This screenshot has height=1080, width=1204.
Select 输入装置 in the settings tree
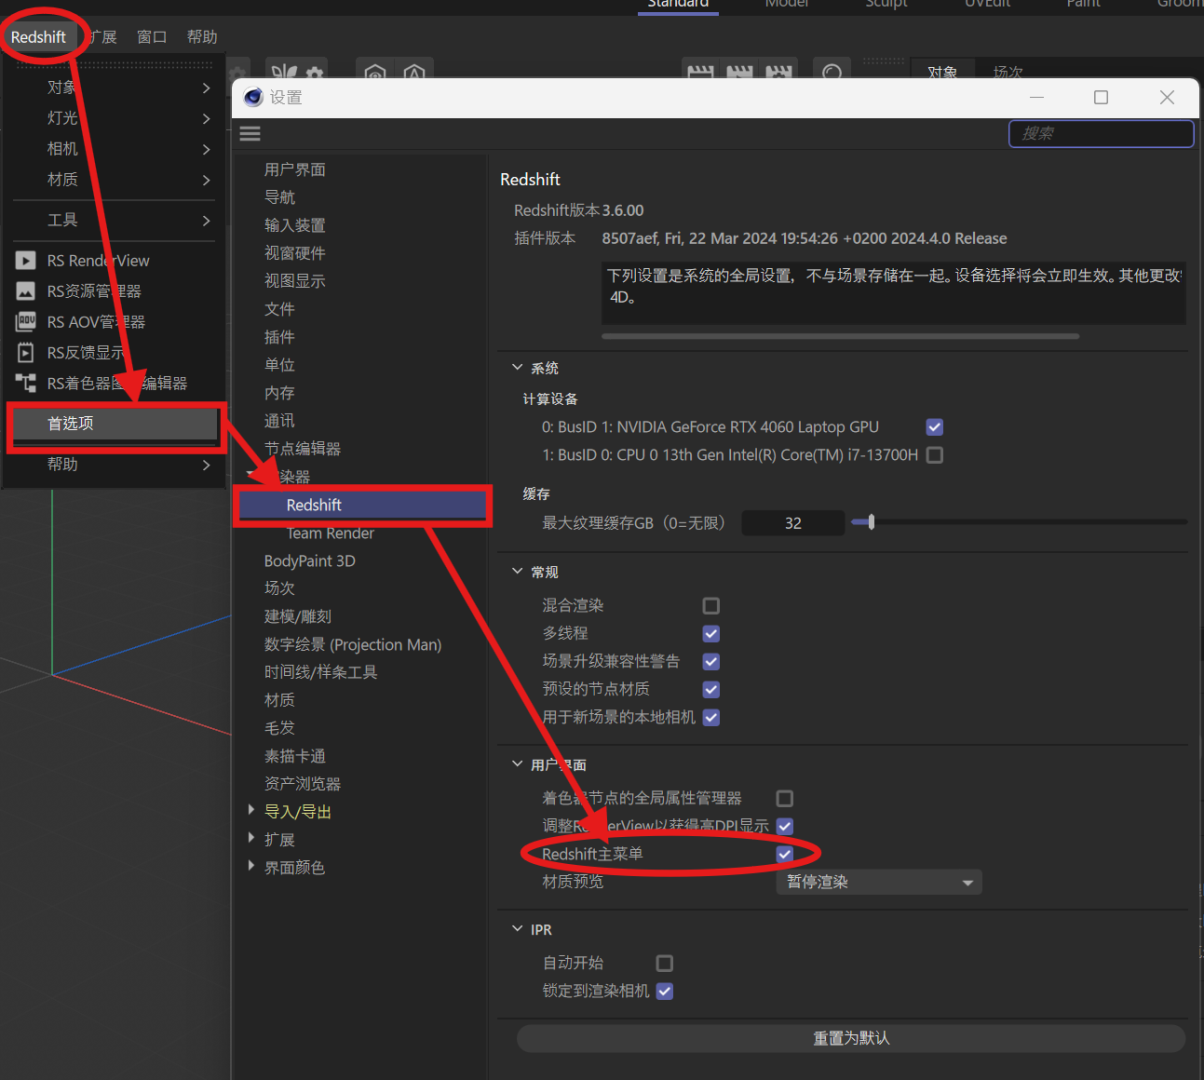pyautogui.click(x=295, y=226)
